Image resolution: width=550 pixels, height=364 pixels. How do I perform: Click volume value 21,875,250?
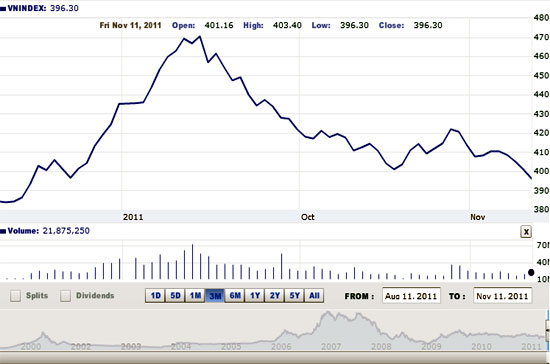point(66,231)
